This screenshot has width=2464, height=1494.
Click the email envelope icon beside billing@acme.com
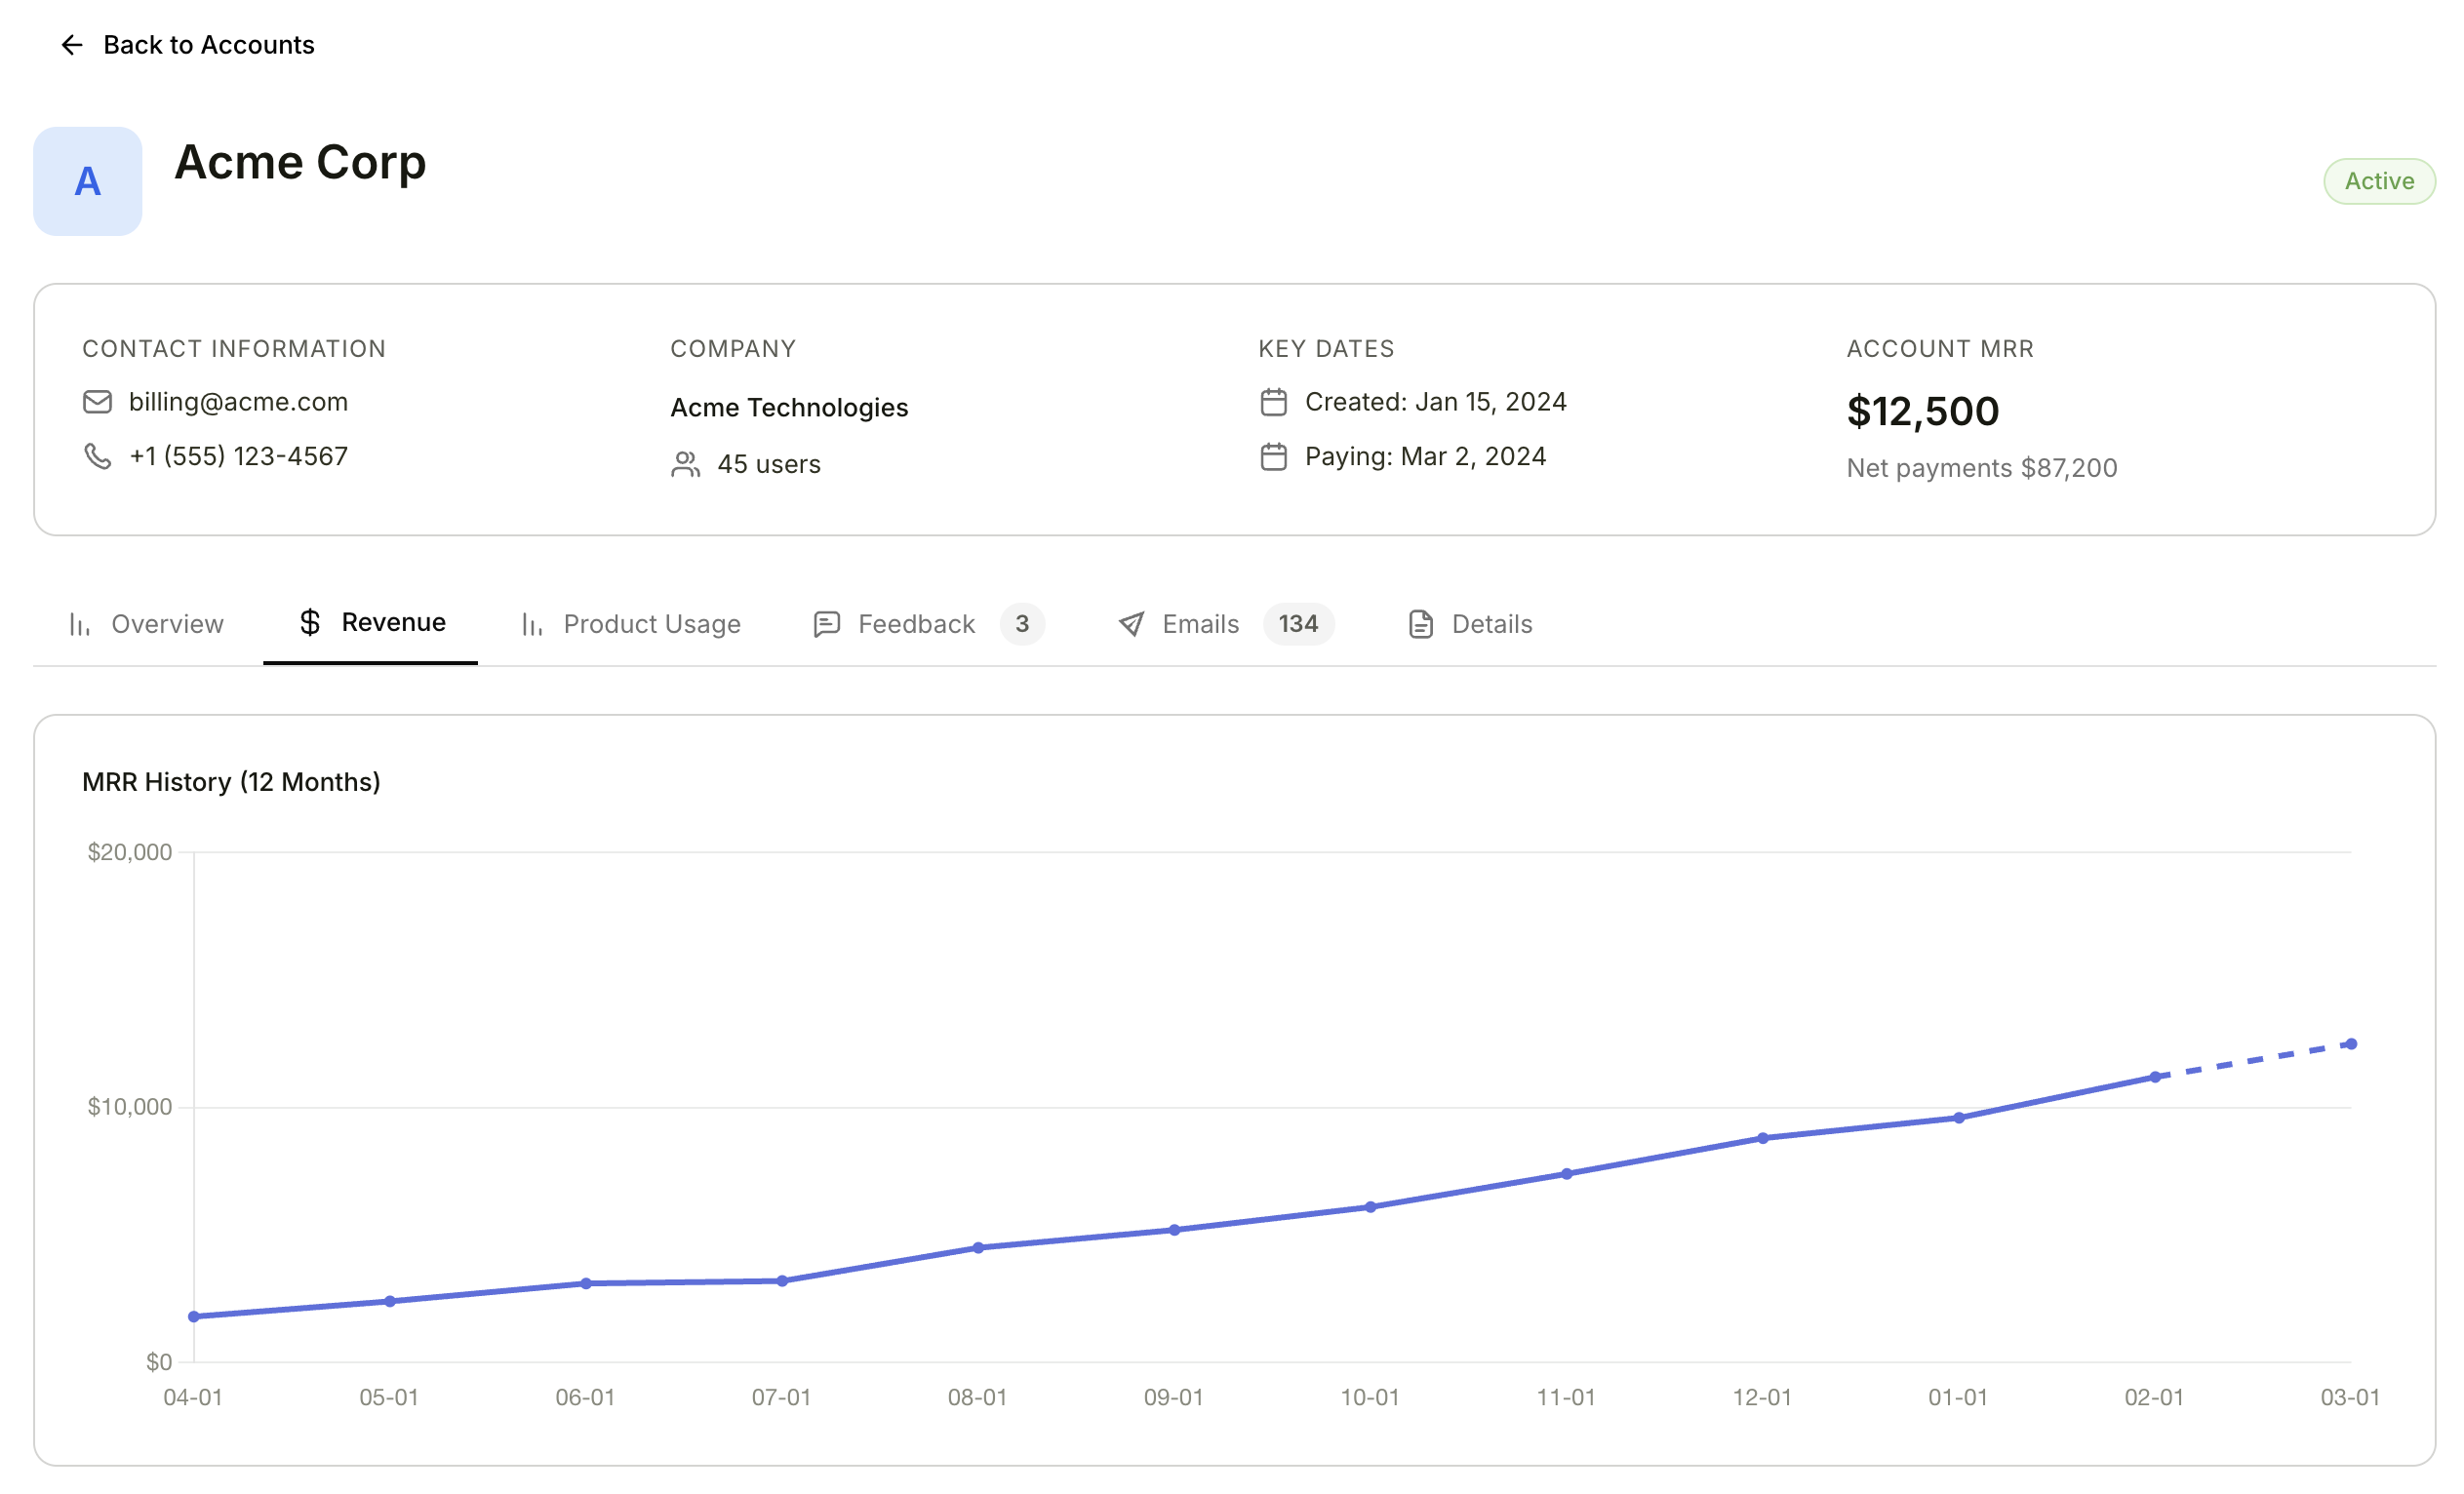coord(96,402)
